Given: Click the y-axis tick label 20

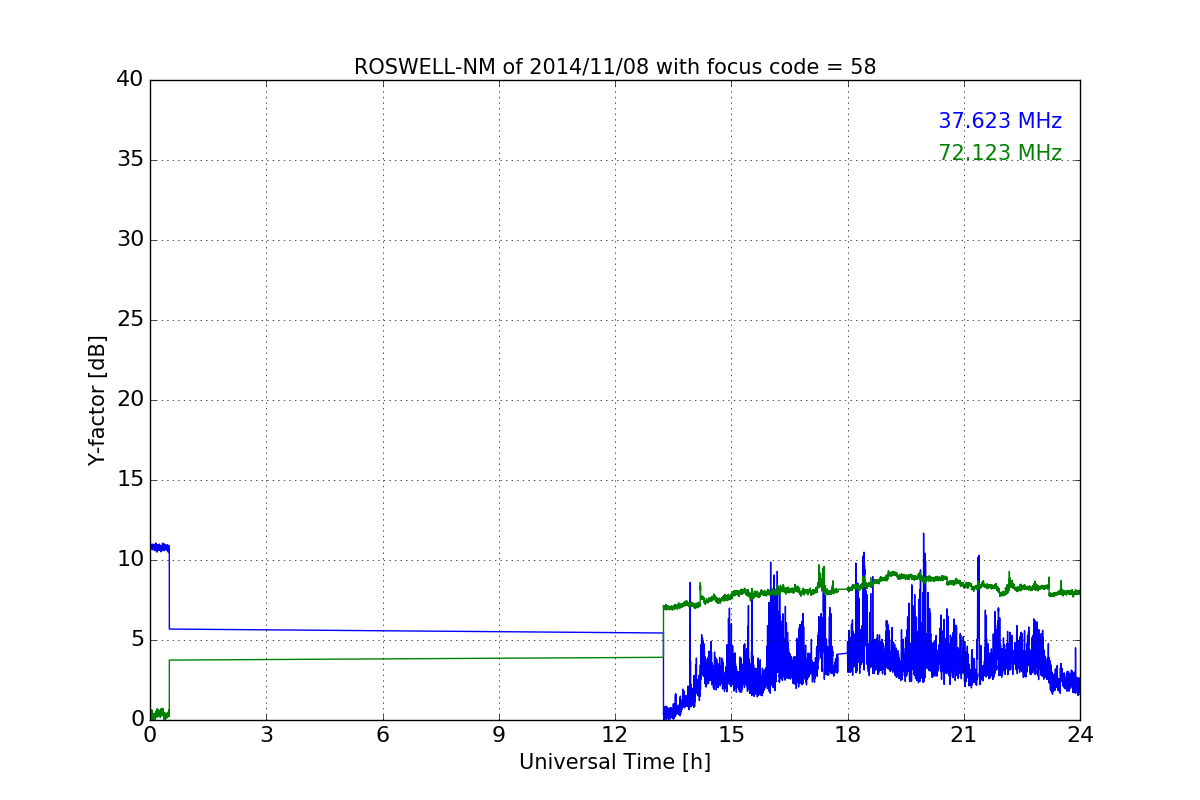Looking at the screenshot, I should click(130, 400).
